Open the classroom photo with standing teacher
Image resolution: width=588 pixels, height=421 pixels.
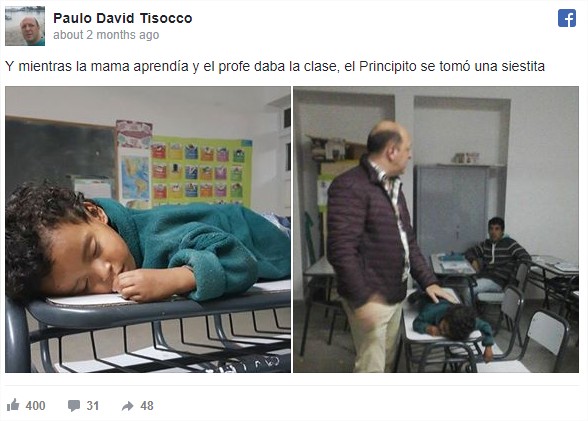pos(436,229)
